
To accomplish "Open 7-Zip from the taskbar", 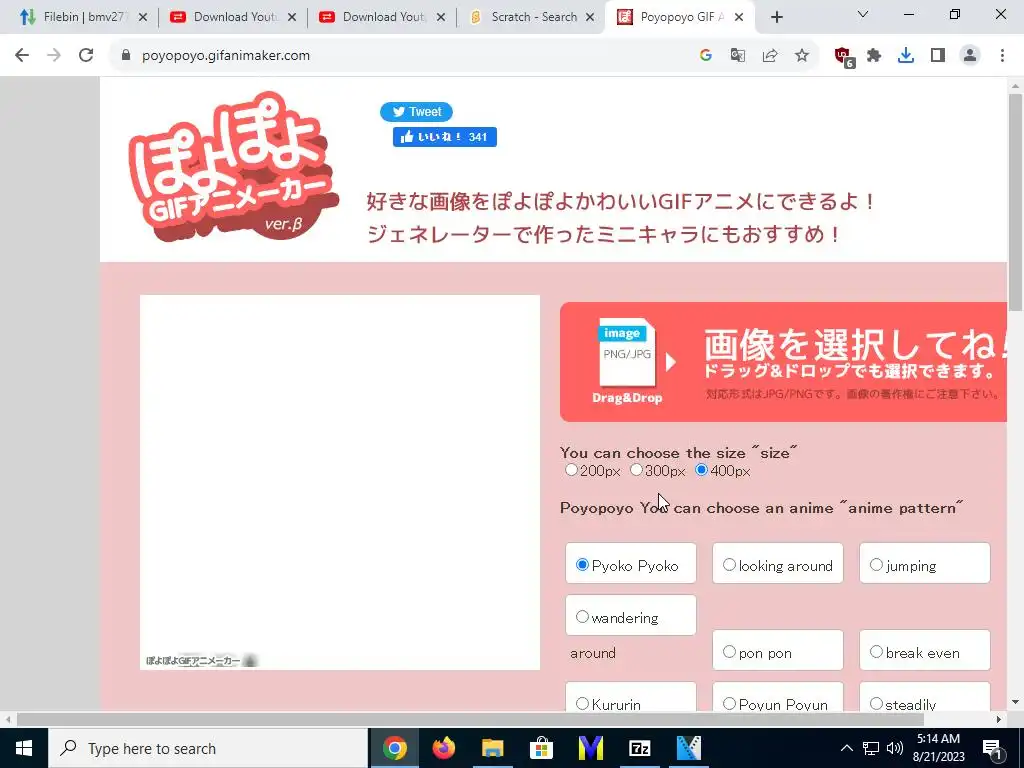I will tap(639, 748).
